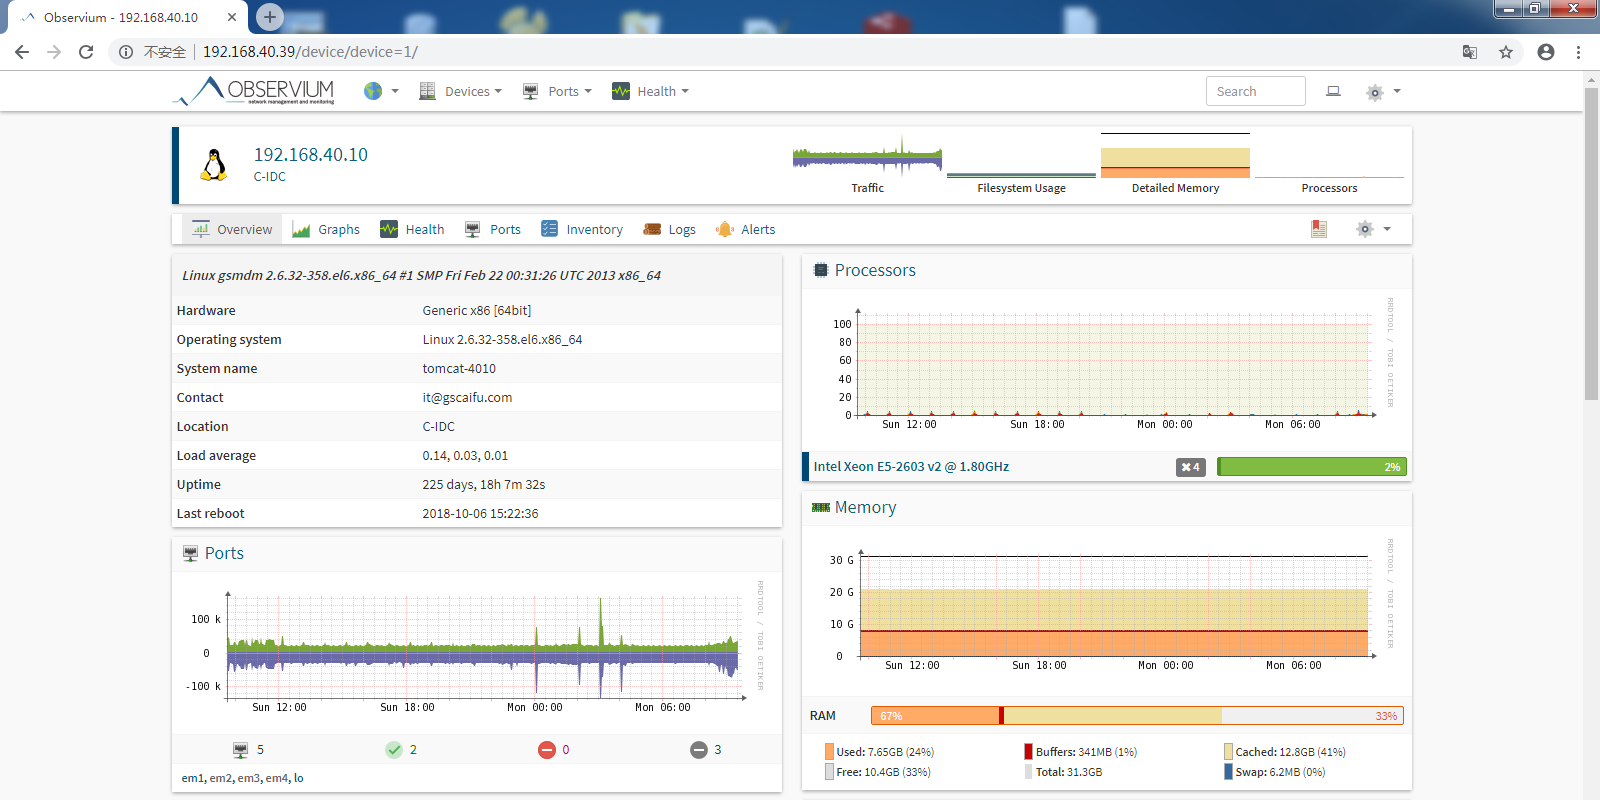Open the em4 port link
Screen dimensions: 1600x800
277,778
